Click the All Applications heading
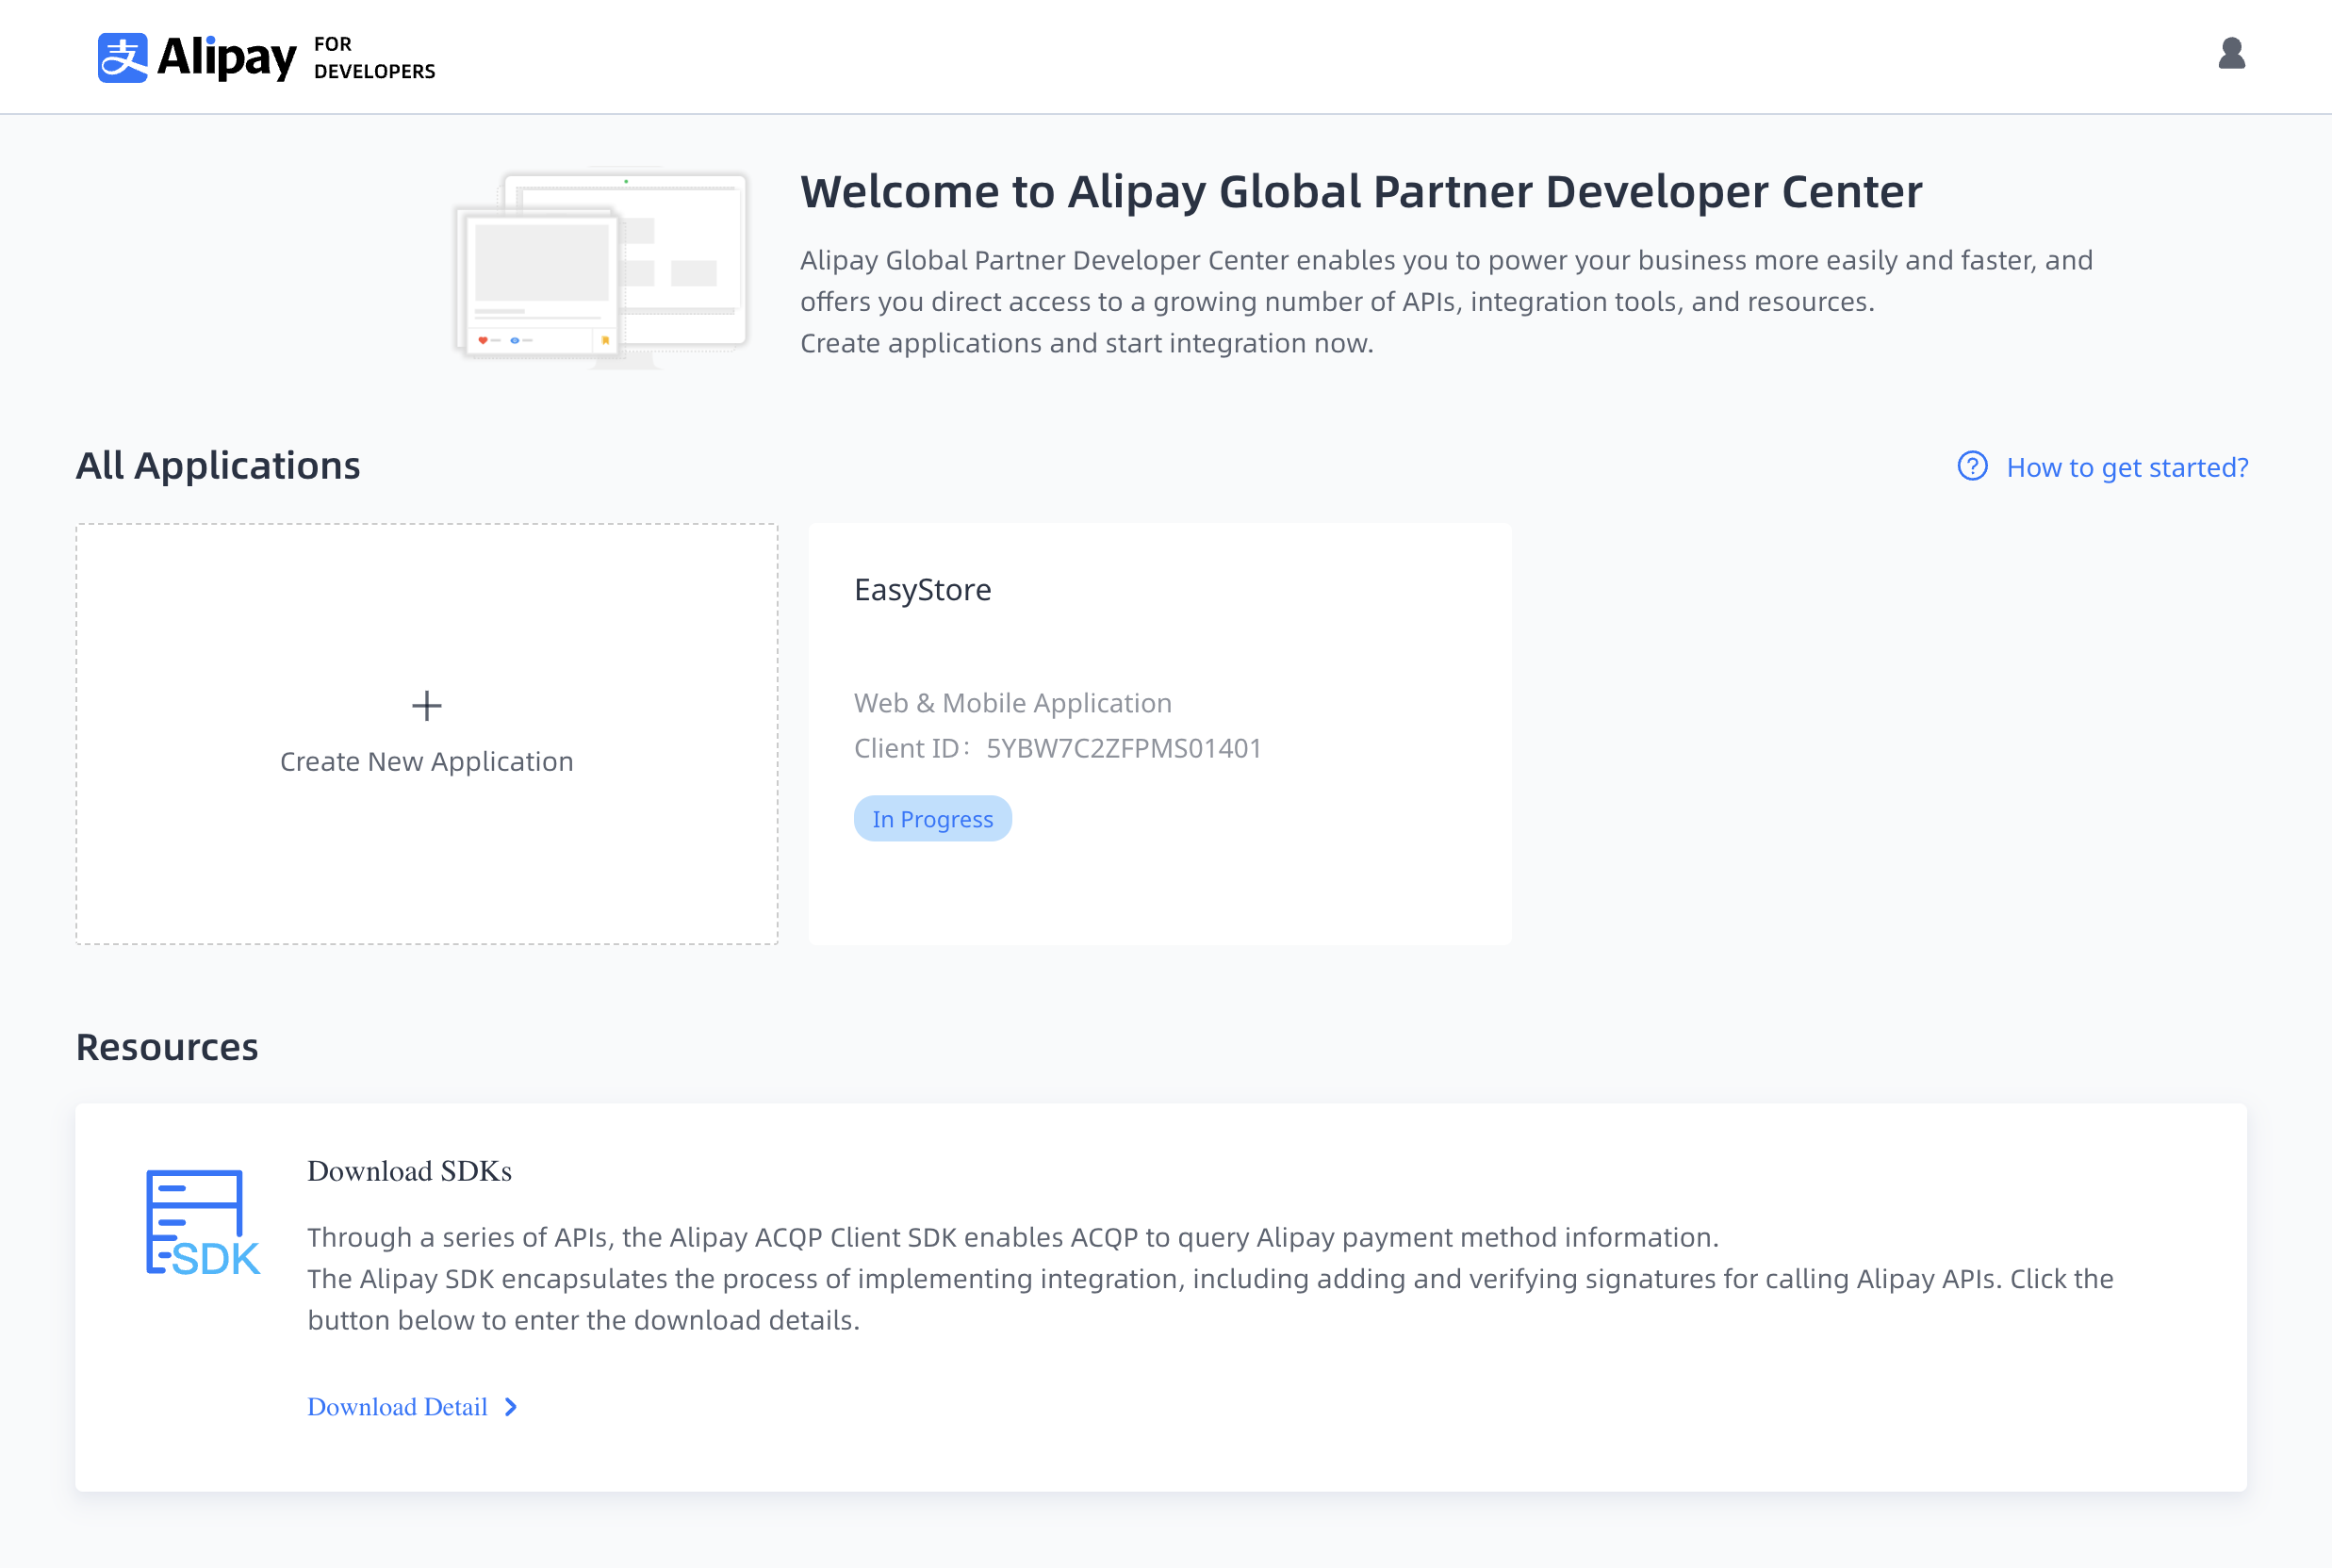 218,466
